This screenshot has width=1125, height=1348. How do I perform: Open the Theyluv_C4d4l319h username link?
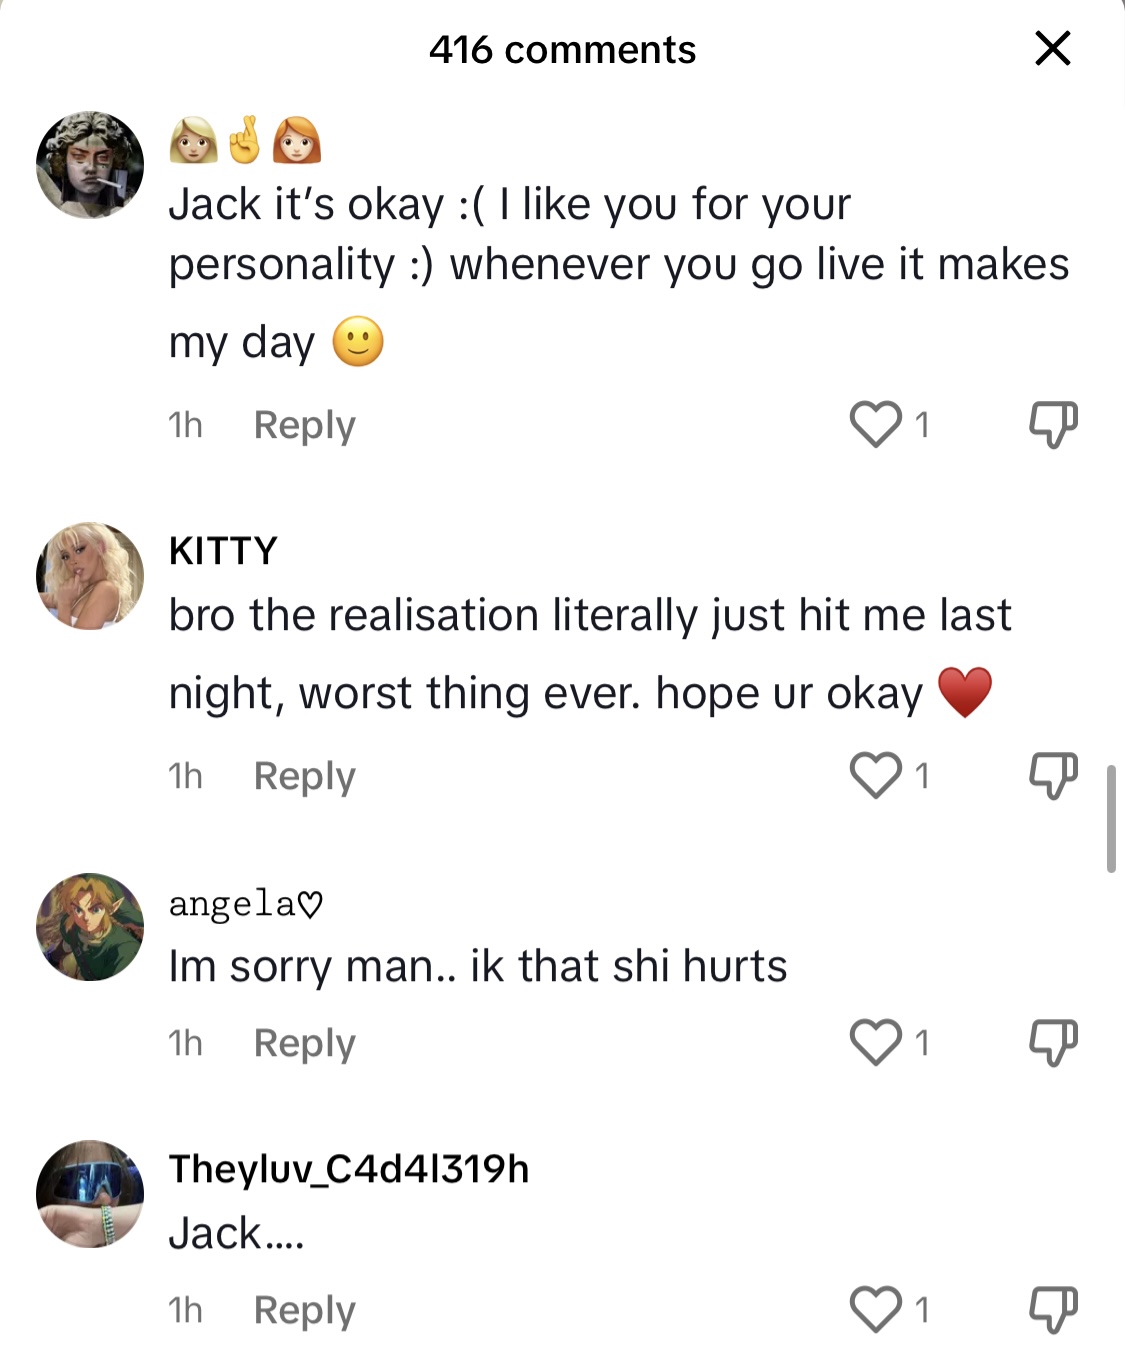point(348,1169)
